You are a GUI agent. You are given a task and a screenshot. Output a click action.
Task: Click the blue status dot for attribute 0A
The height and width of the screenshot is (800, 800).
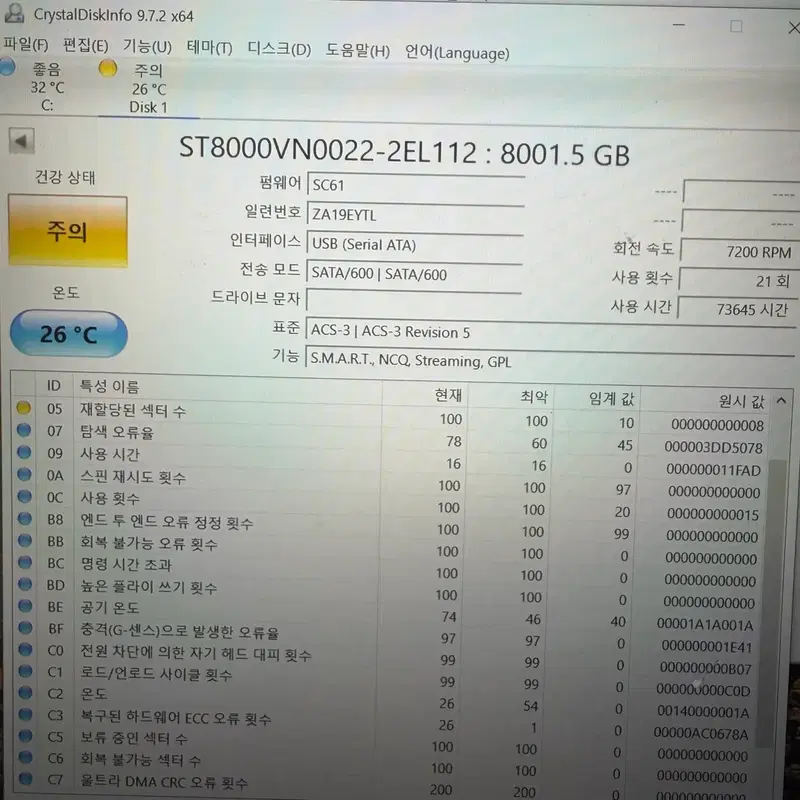click(24, 474)
